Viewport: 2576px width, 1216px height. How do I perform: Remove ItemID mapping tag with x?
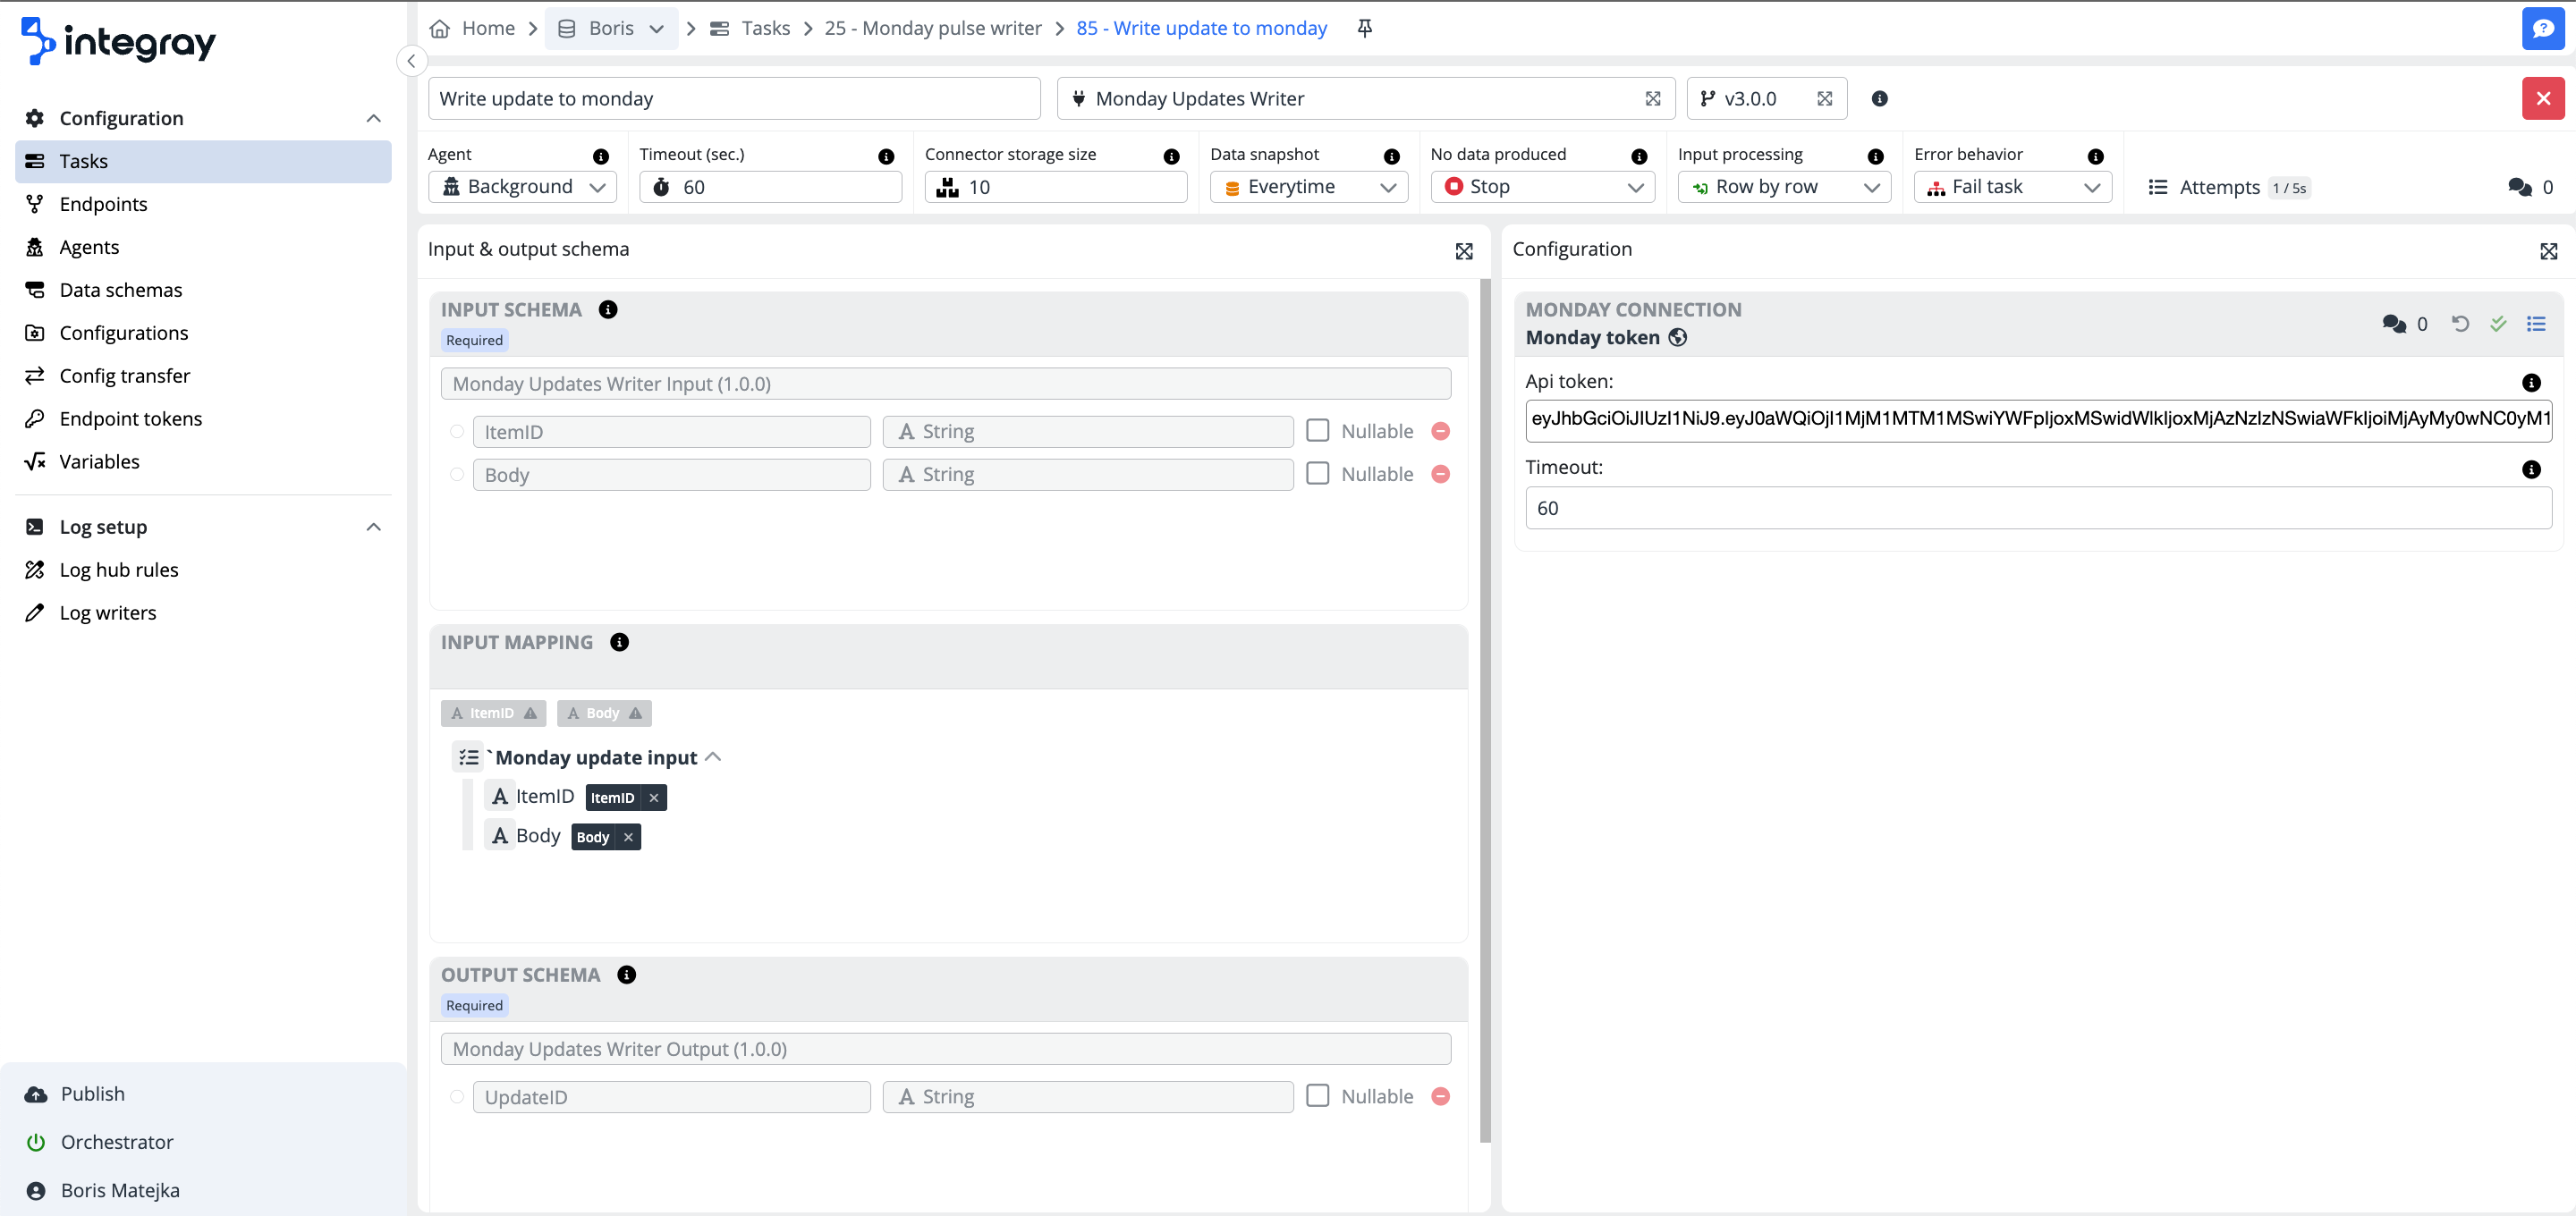[x=653, y=797]
